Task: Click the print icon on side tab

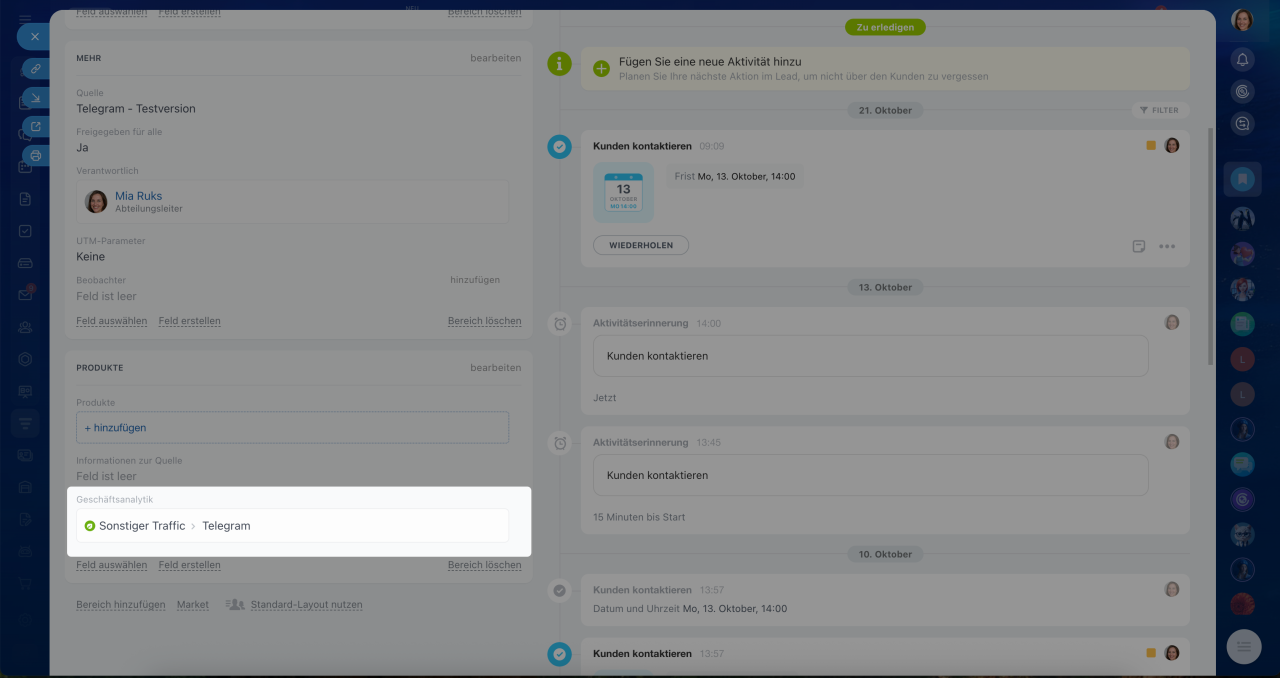Action: pyautogui.click(x=35, y=156)
